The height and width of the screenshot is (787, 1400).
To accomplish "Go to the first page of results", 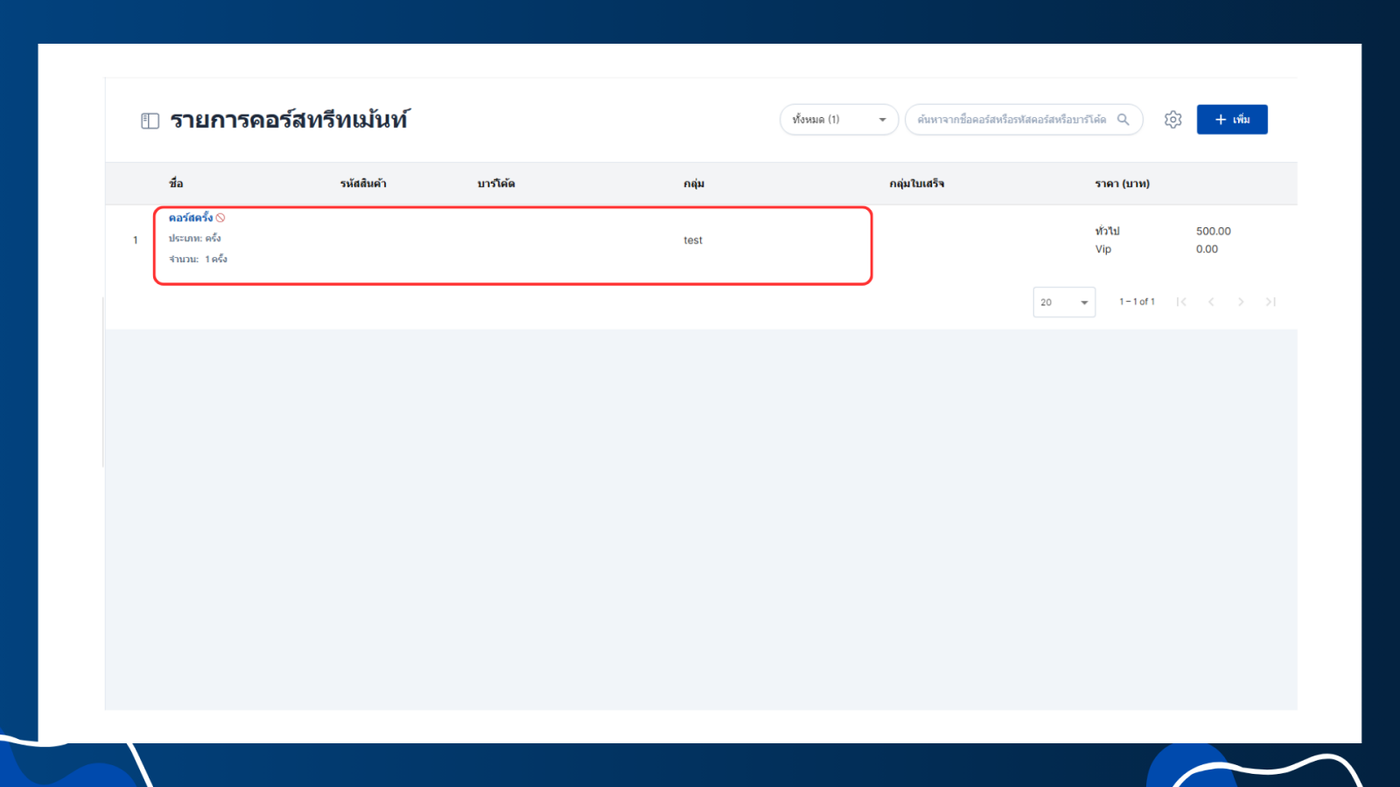I will pos(1181,302).
